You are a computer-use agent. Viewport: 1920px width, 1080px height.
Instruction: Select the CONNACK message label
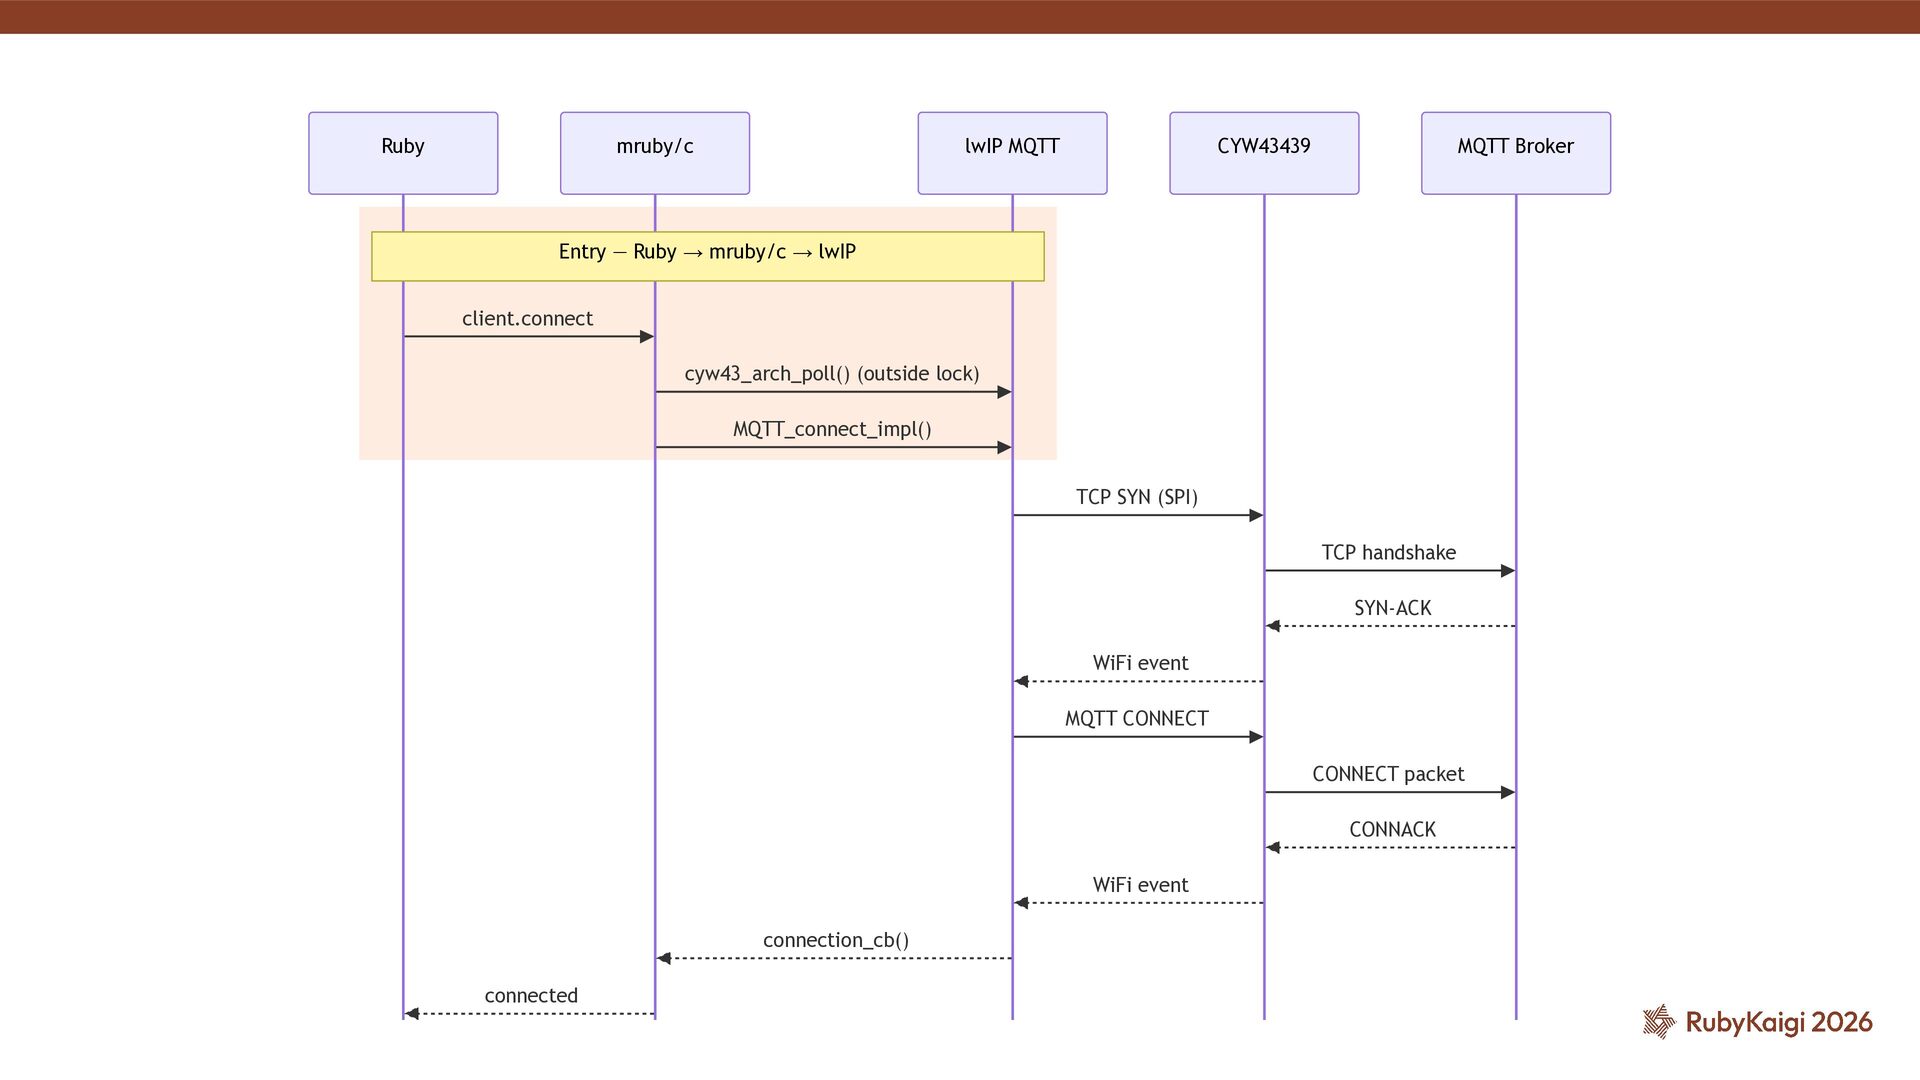pos(1392,830)
